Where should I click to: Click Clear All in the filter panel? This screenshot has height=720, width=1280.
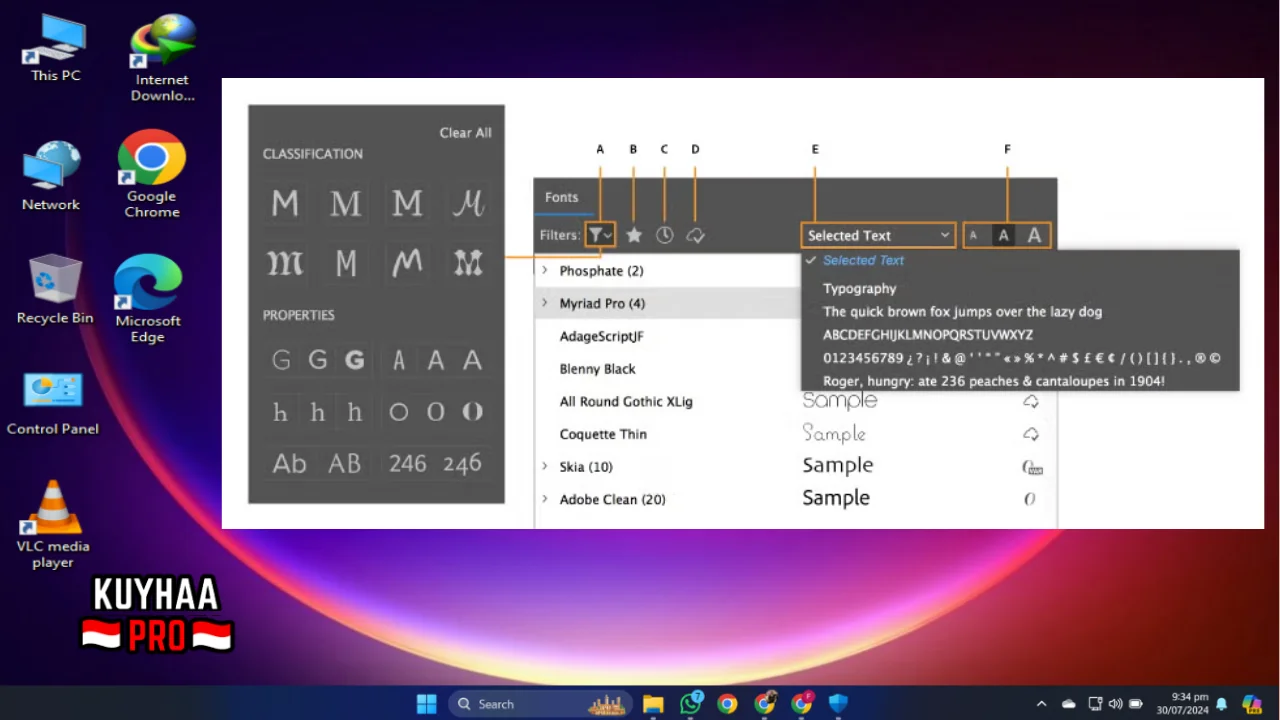[465, 133]
